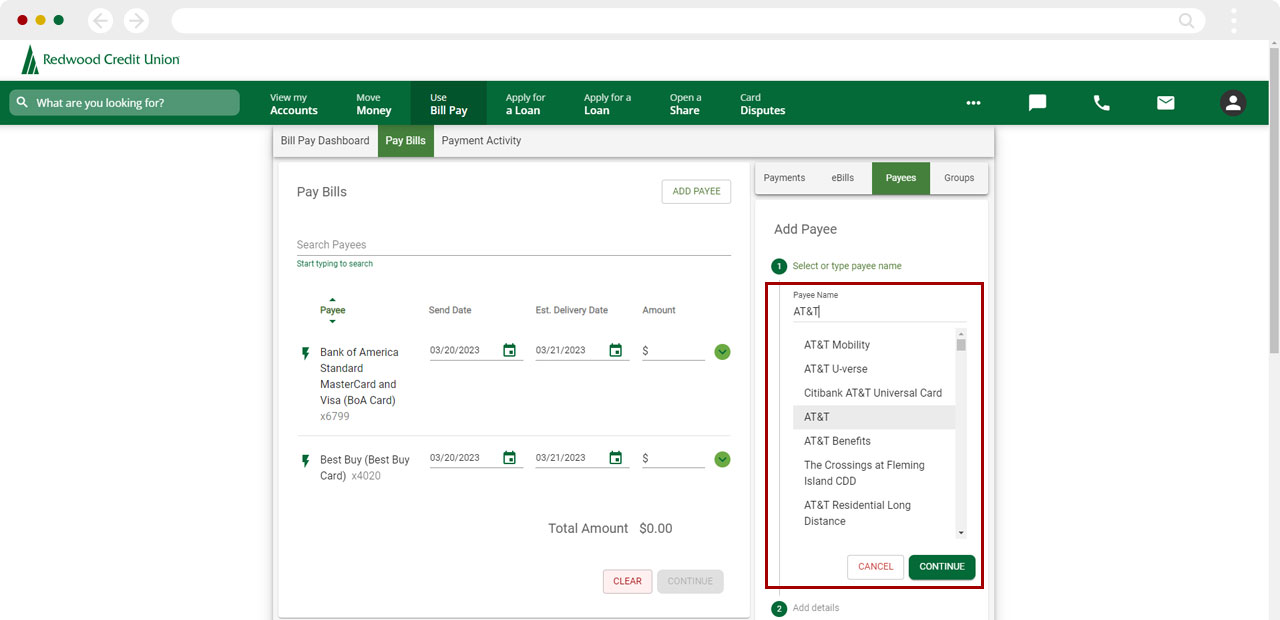This screenshot has height=620, width=1280.
Task: Select the Payees side tab
Action: pos(901,178)
